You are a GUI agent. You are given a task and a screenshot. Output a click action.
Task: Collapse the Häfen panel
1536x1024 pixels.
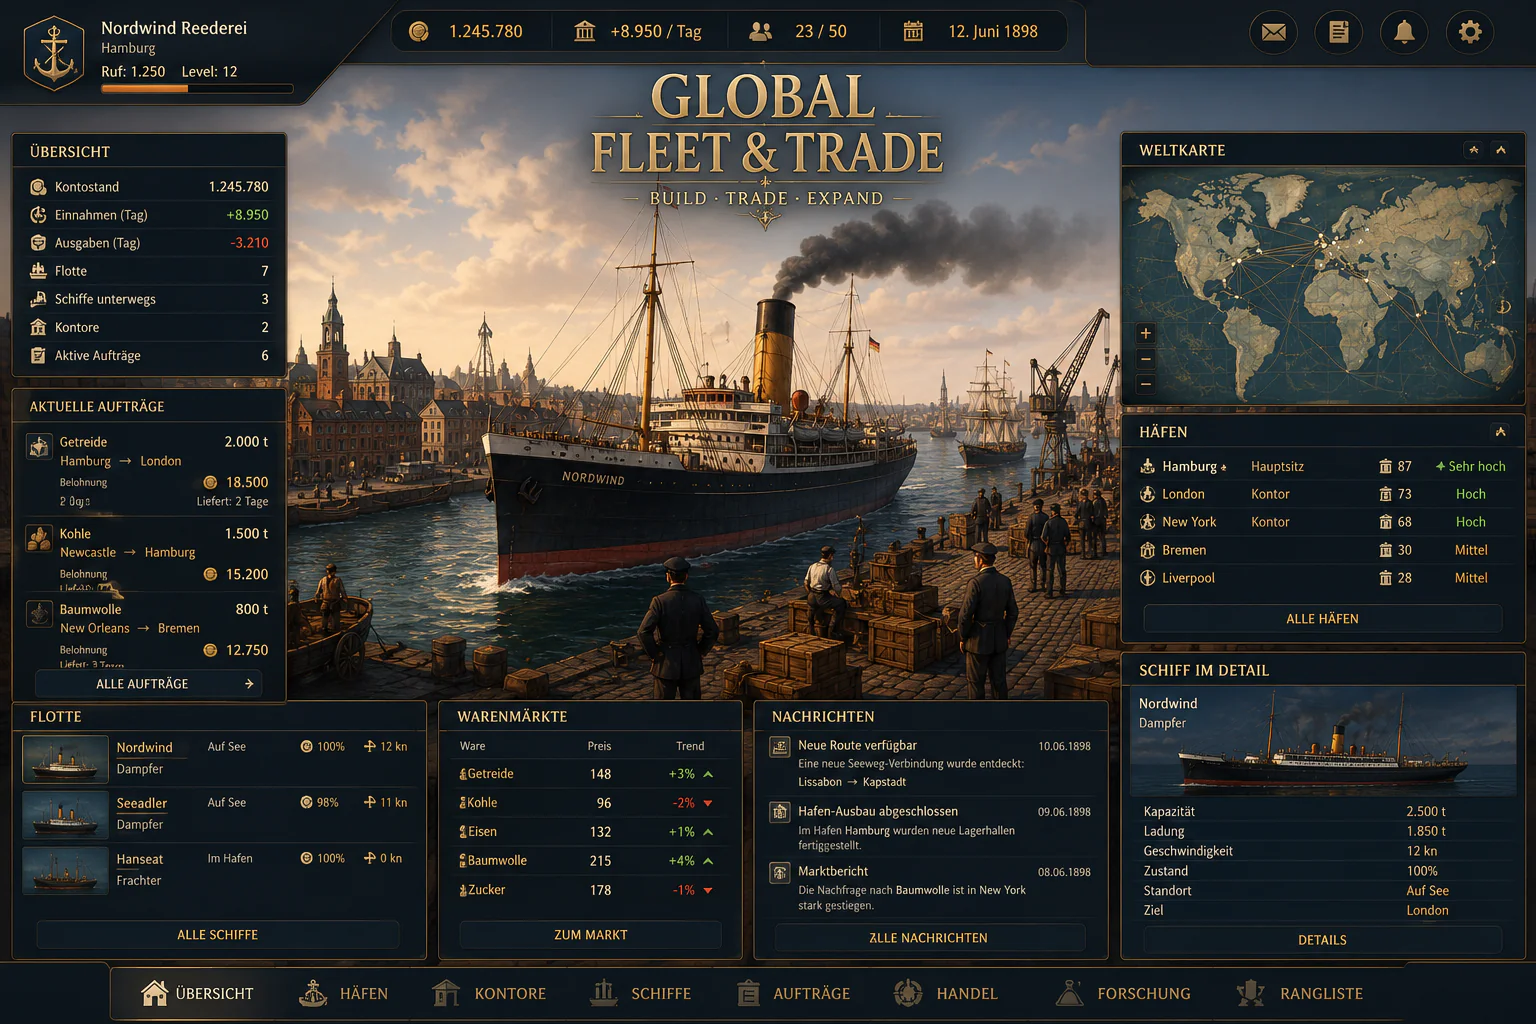click(x=1500, y=432)
